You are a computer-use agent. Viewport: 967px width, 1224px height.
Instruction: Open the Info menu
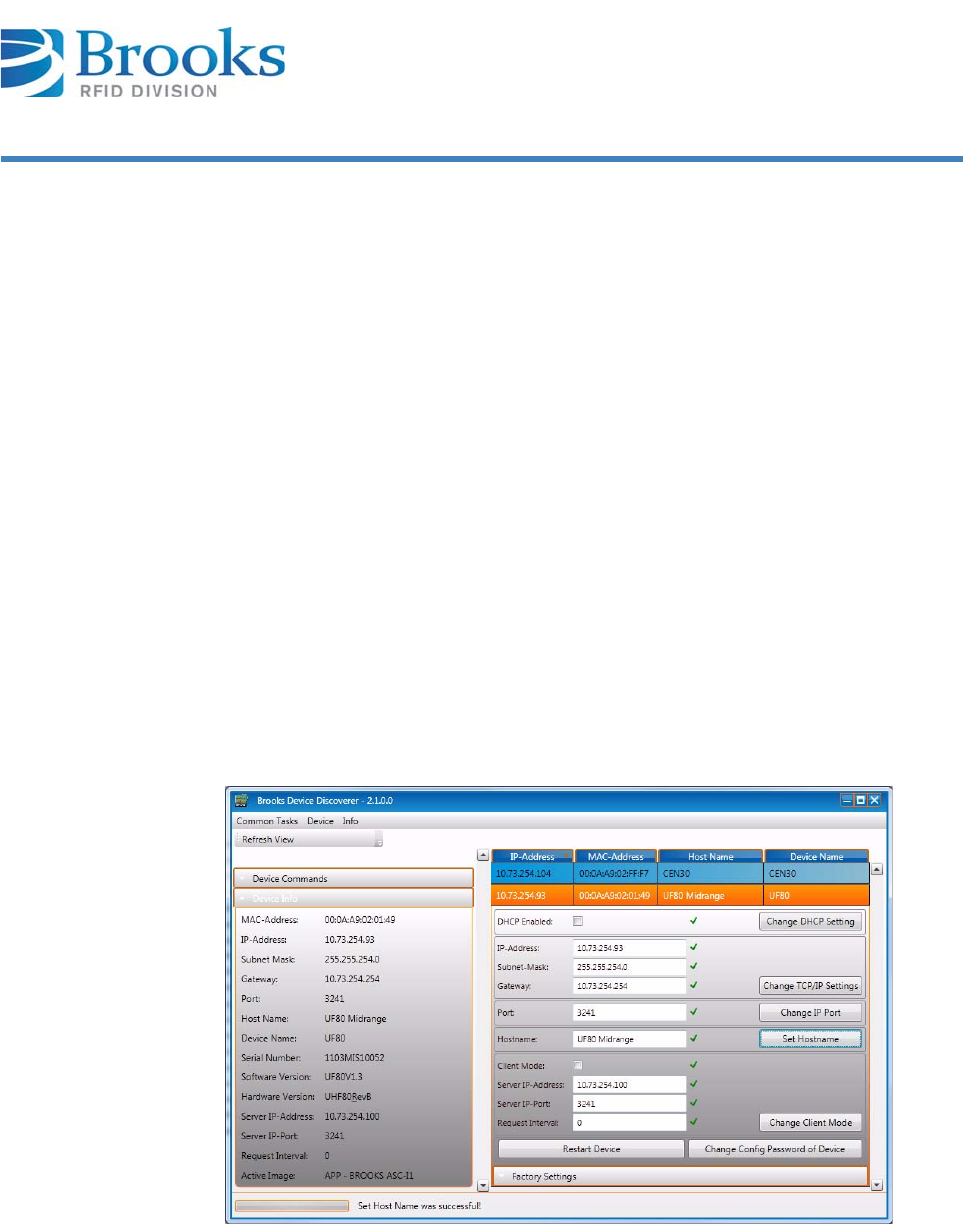[x=351, y=821]
